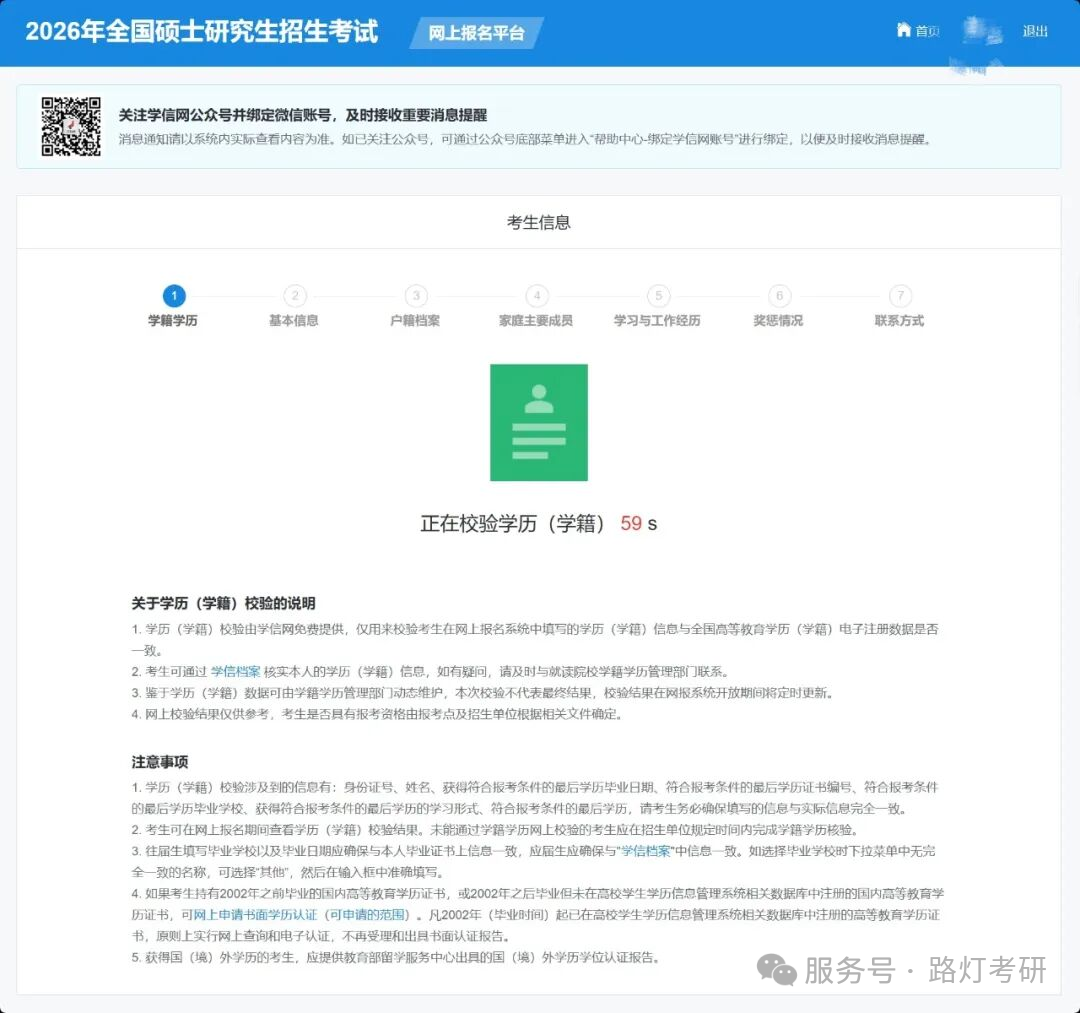Select step 7 circle 联系方式

[x=900, y=296]
